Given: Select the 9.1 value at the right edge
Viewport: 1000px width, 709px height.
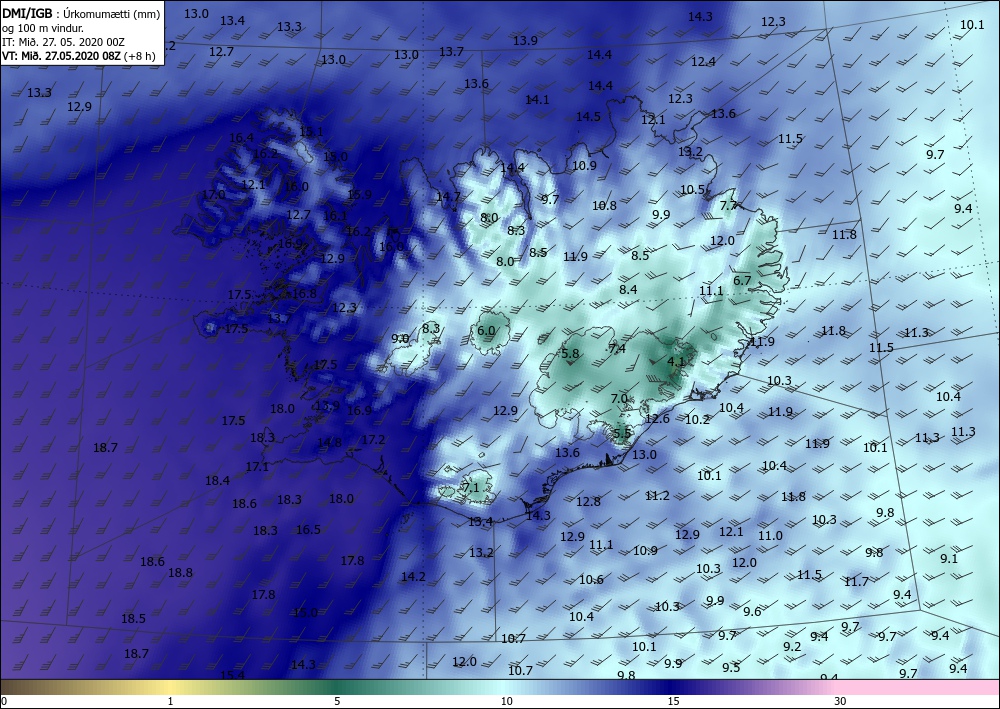Looking at the screenshot, I should [x=949, y=559].
